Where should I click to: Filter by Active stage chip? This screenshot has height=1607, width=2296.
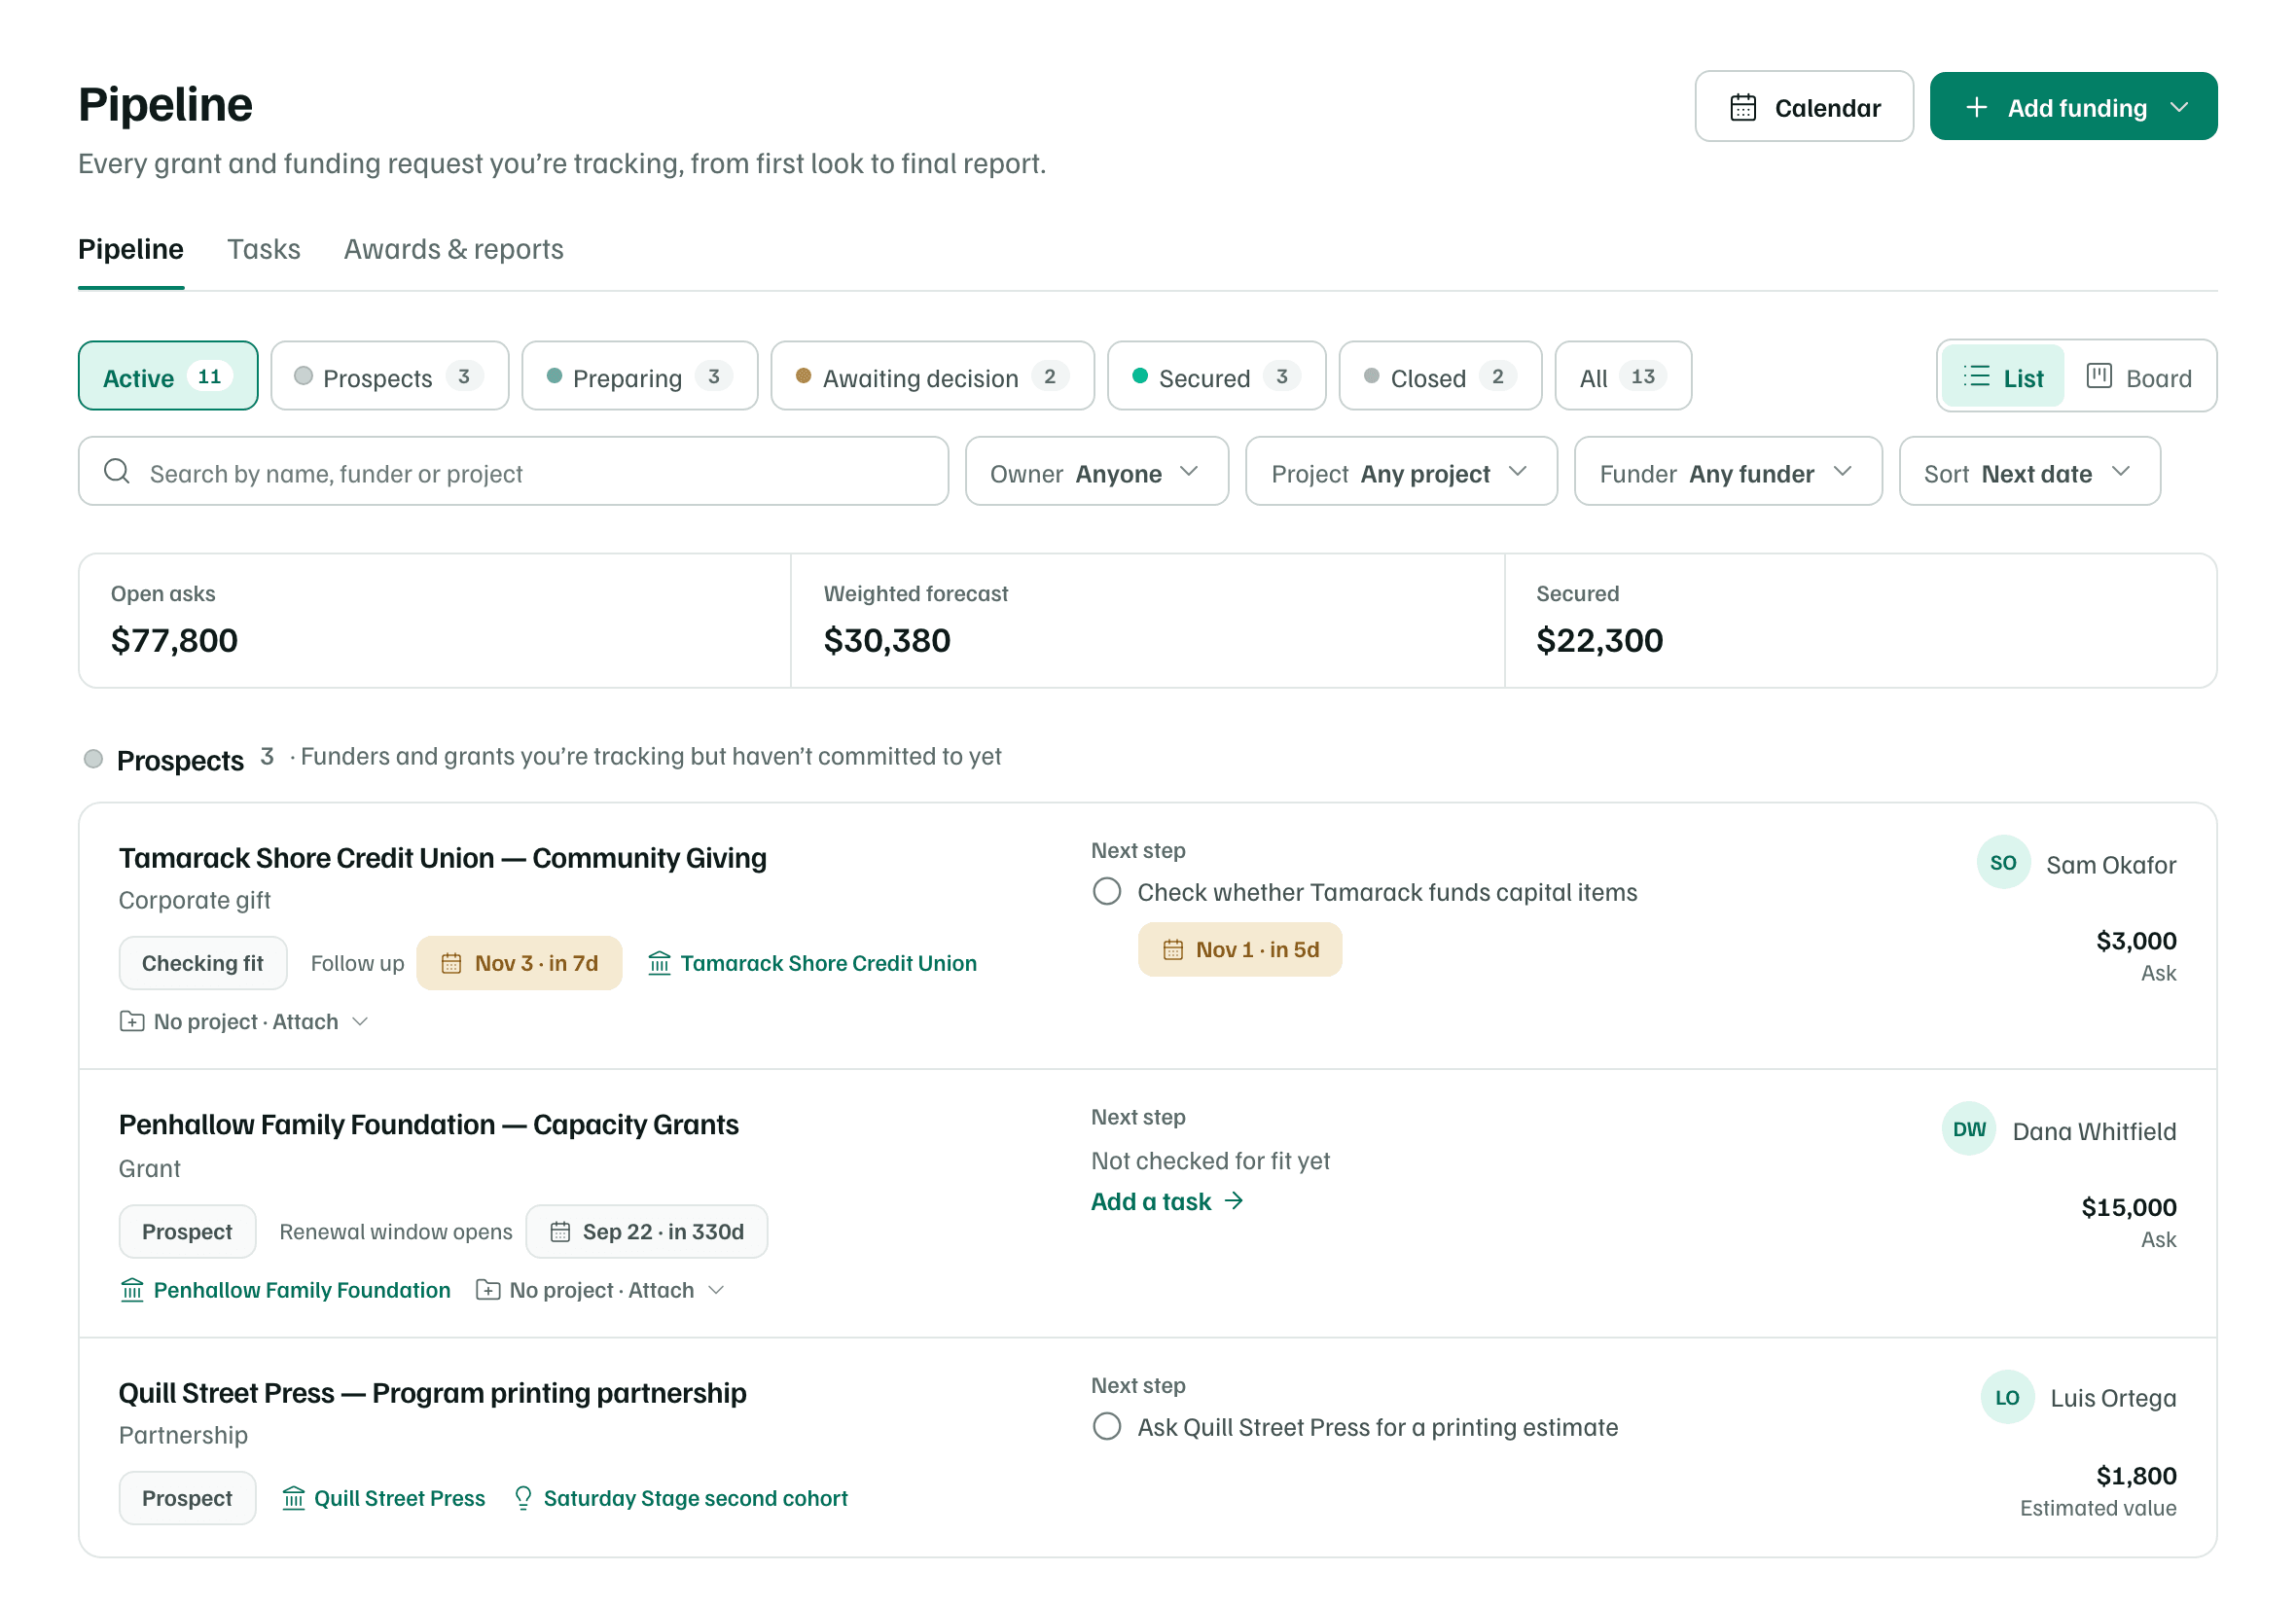168,377
